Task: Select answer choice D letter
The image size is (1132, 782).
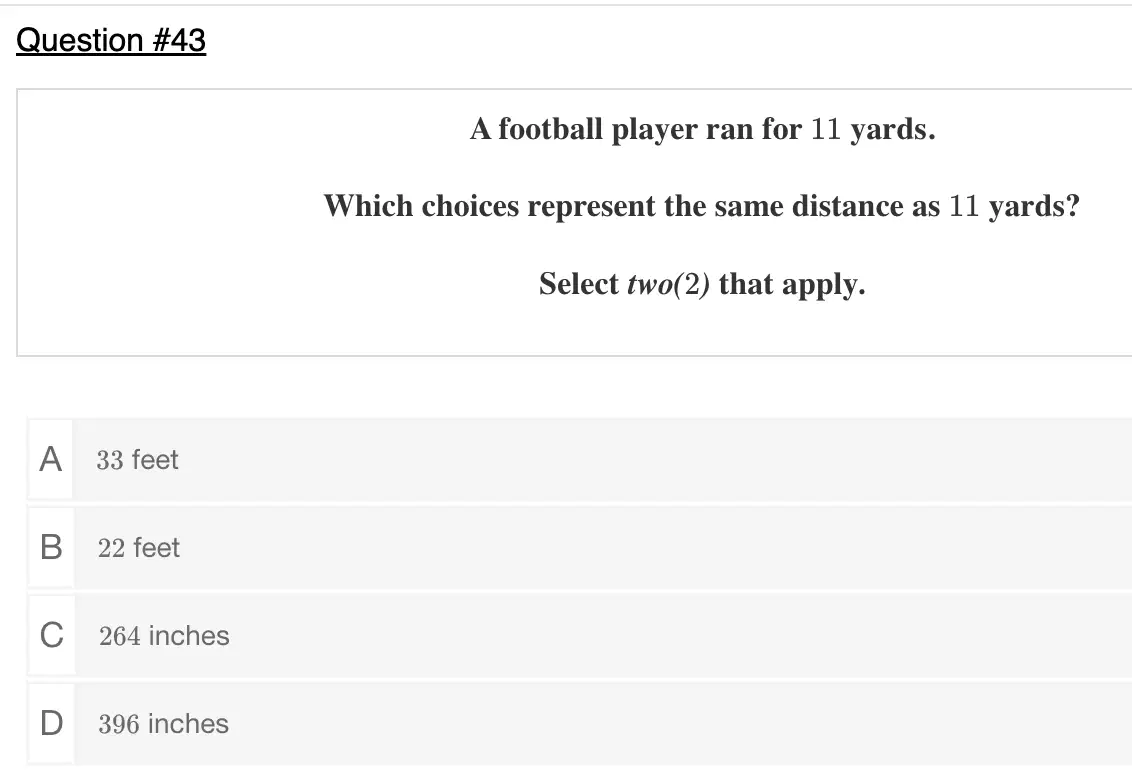Action: (x=51, y=724)
